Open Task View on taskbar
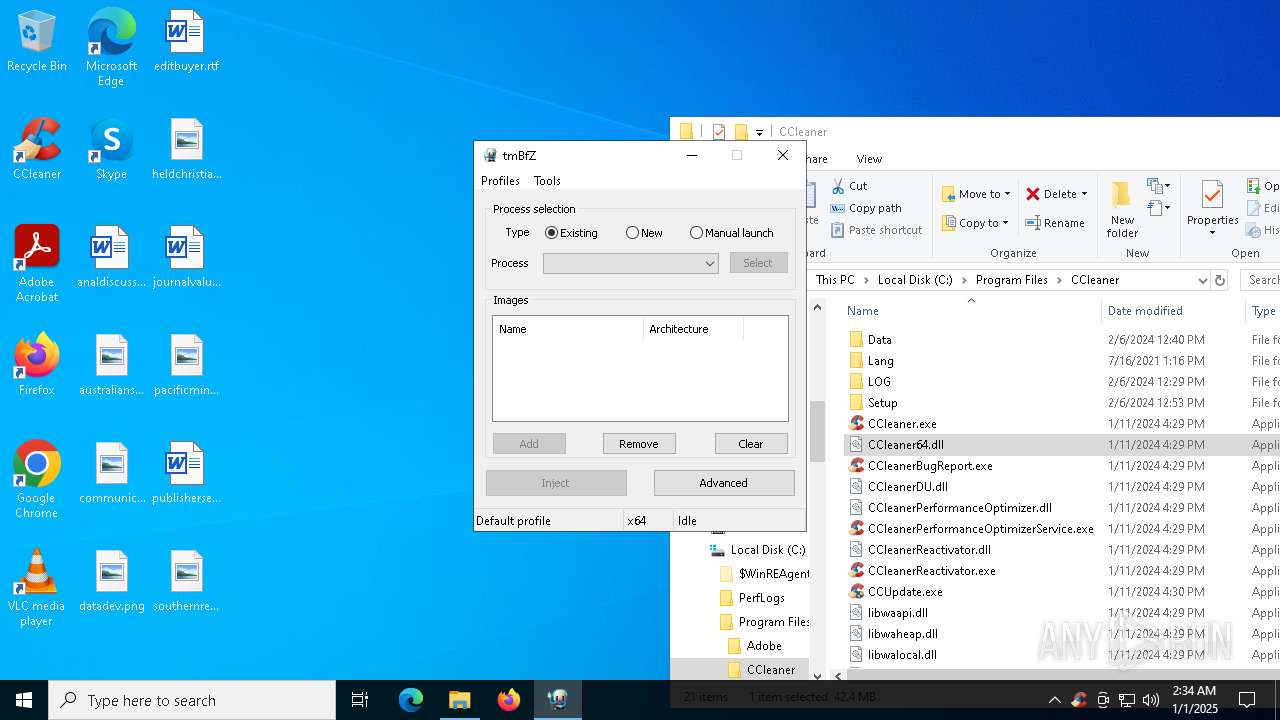Viewport: 1280px width, 720px height. coord(360,700)
